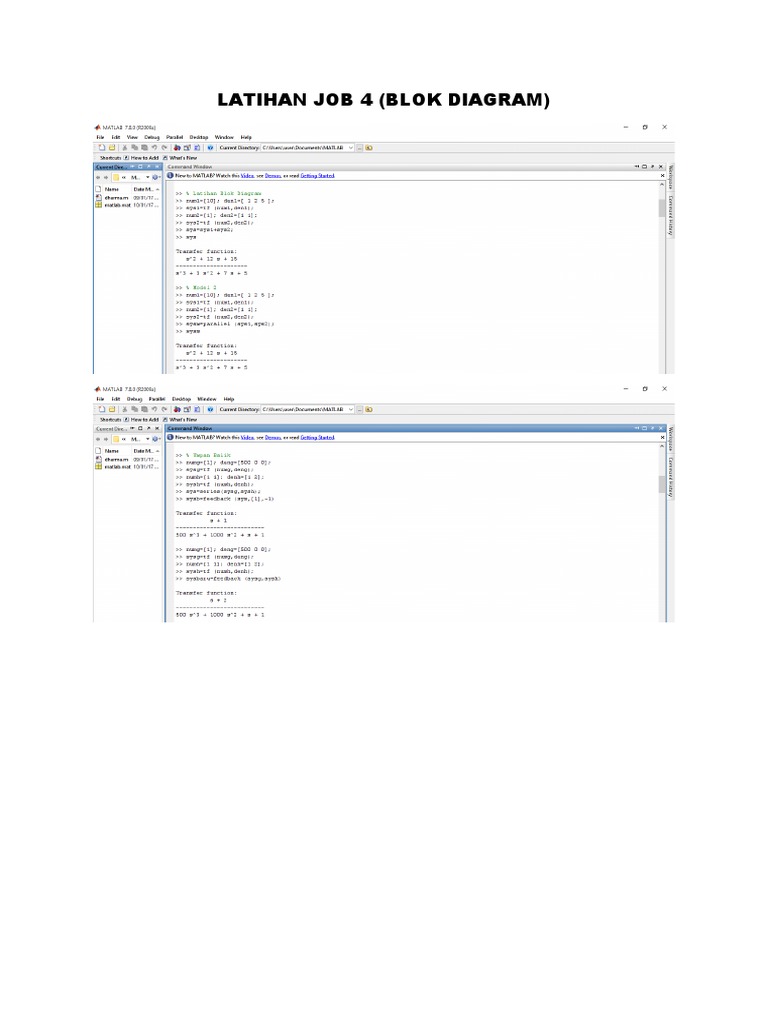768x1024 pixels.
Task: Open Command History side tab in Latihan Blok Diagram window
Action: coord(671,216)
